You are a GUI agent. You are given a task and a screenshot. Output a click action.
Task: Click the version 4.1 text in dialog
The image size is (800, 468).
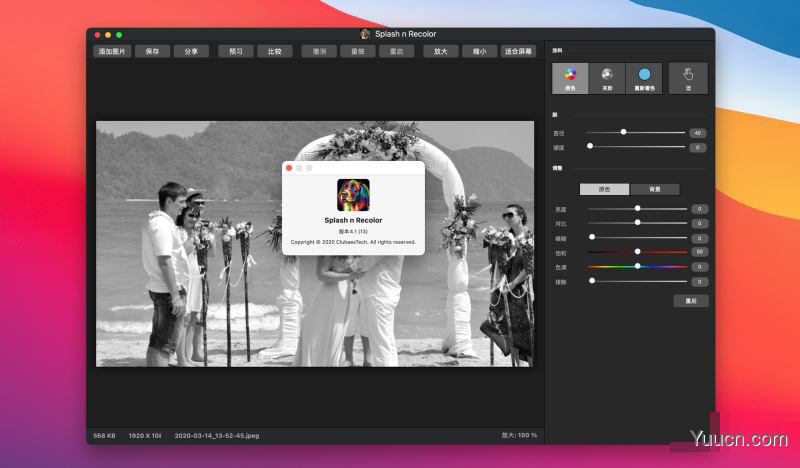click(353, 231)
